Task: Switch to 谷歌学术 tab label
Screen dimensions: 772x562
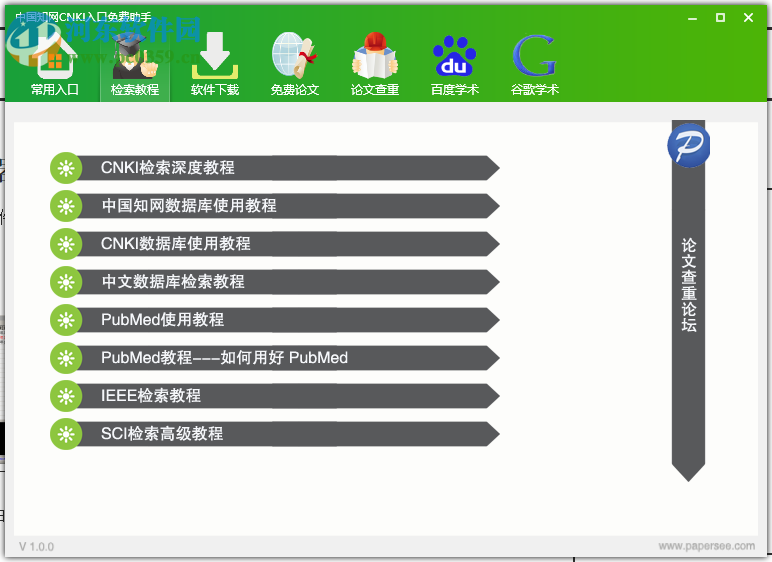Action: 535,90
